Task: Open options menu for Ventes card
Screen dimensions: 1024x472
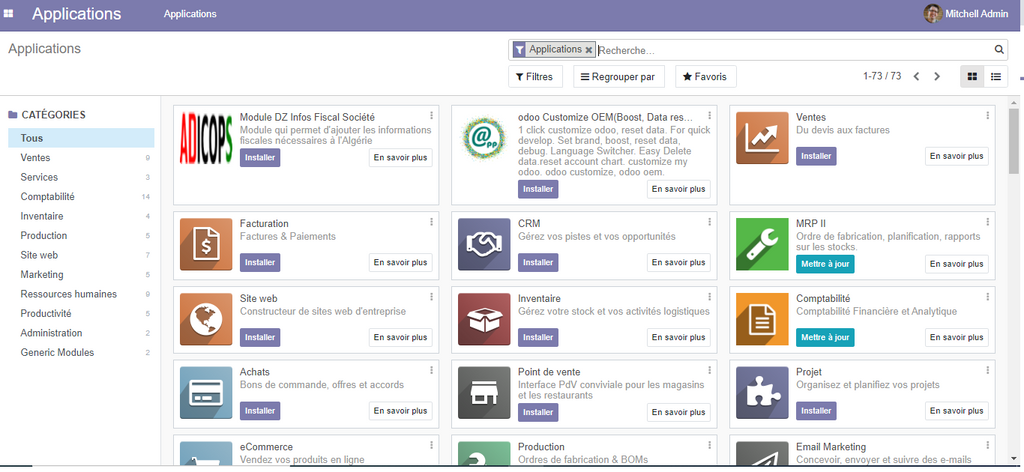Action: pyautogui.click(x=987, y=116)
